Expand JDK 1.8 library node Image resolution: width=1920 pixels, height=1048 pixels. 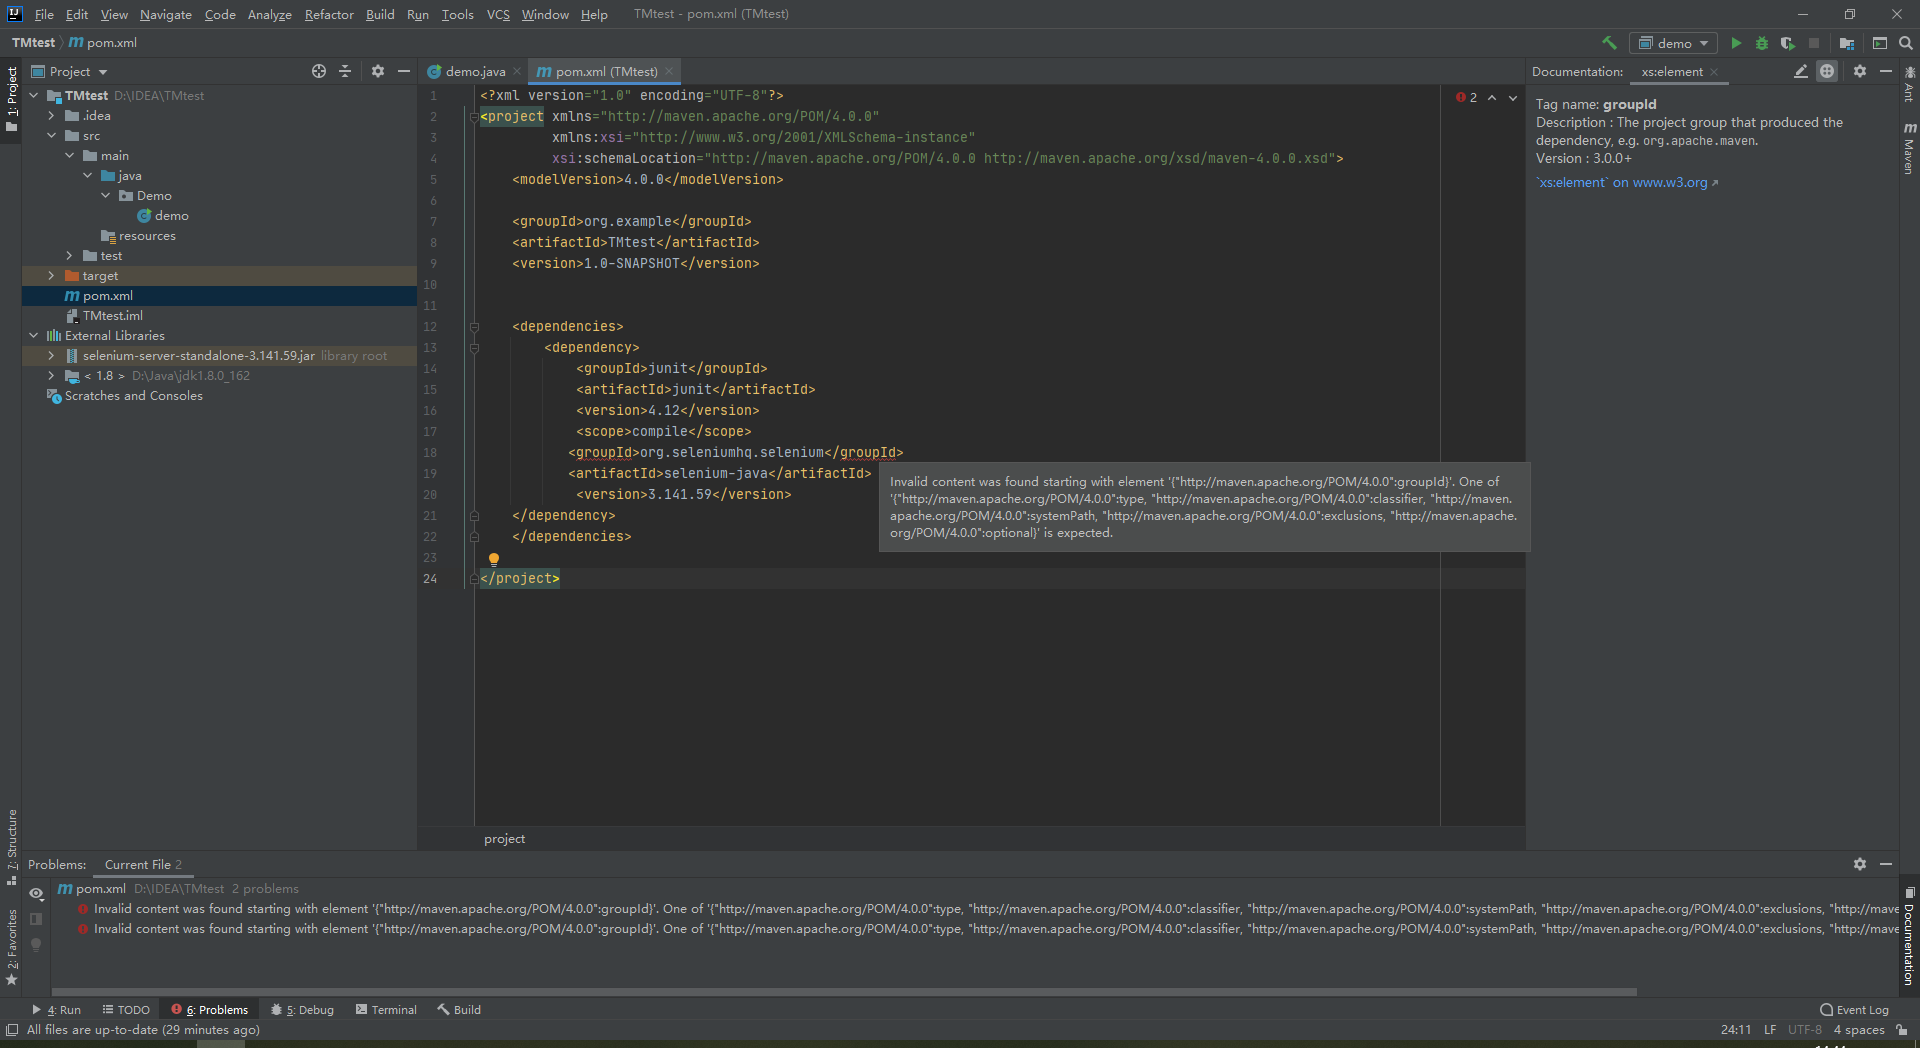coord(51,375)
